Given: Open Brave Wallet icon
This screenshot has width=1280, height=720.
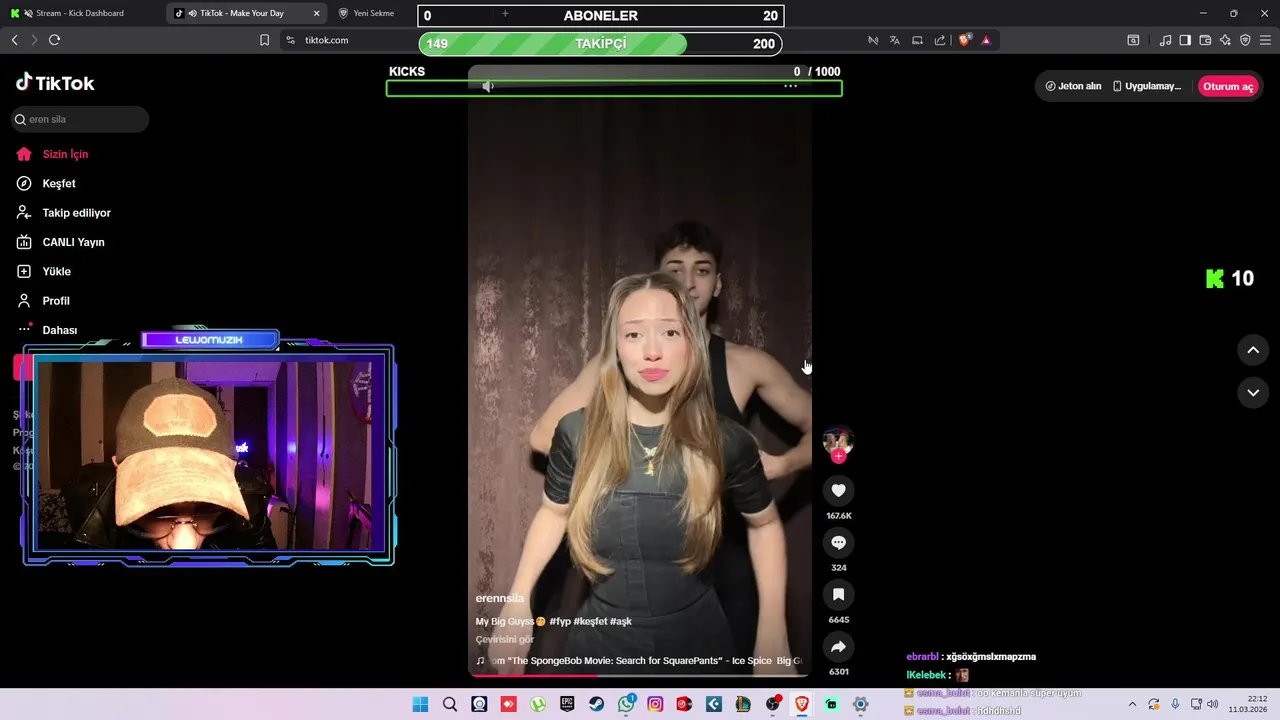Looking at the screenshot, I should [1205, 40].
